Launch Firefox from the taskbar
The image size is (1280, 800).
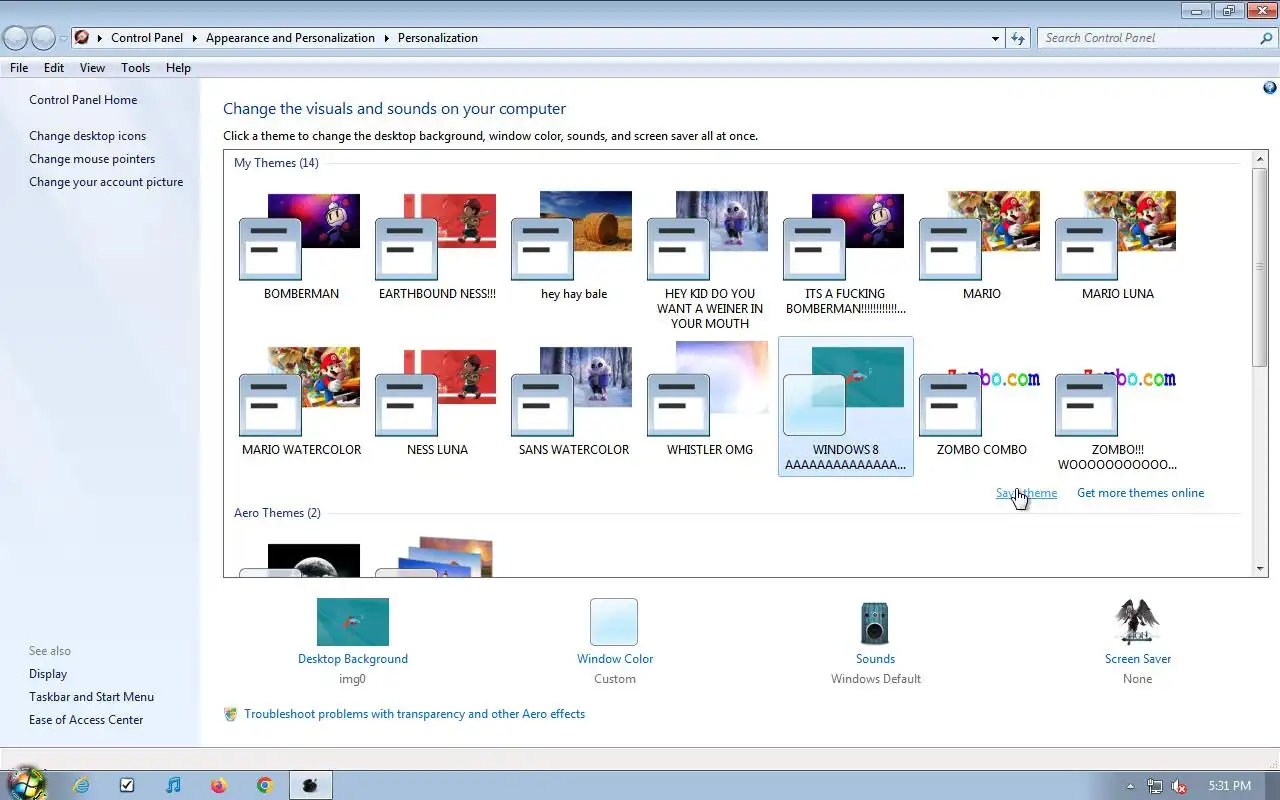point(219,785)
